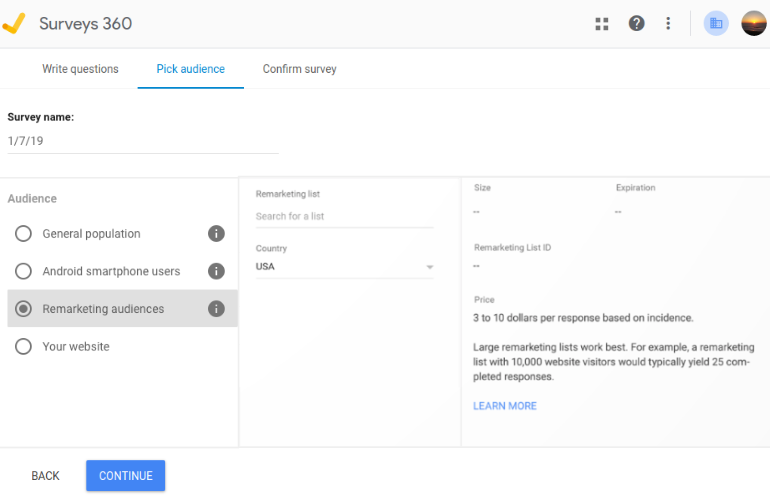Click the BACK button
This screenshot has height=500, width=770.
pos(45,475)
